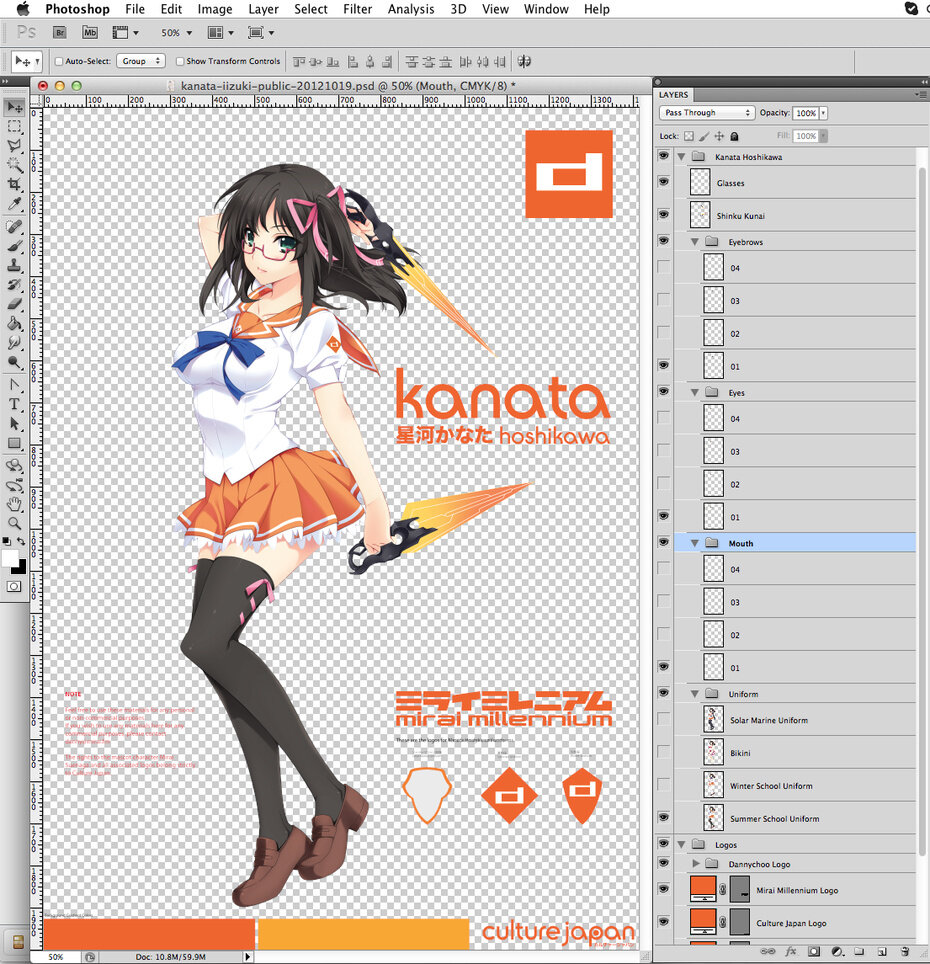Expand the Dannychoo Logo group

pyautogui.click(x=696, y=864)
